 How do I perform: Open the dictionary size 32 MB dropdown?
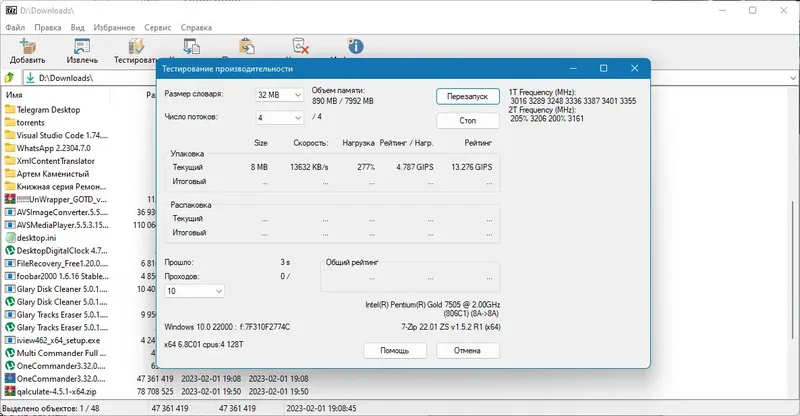pos(279,95)
